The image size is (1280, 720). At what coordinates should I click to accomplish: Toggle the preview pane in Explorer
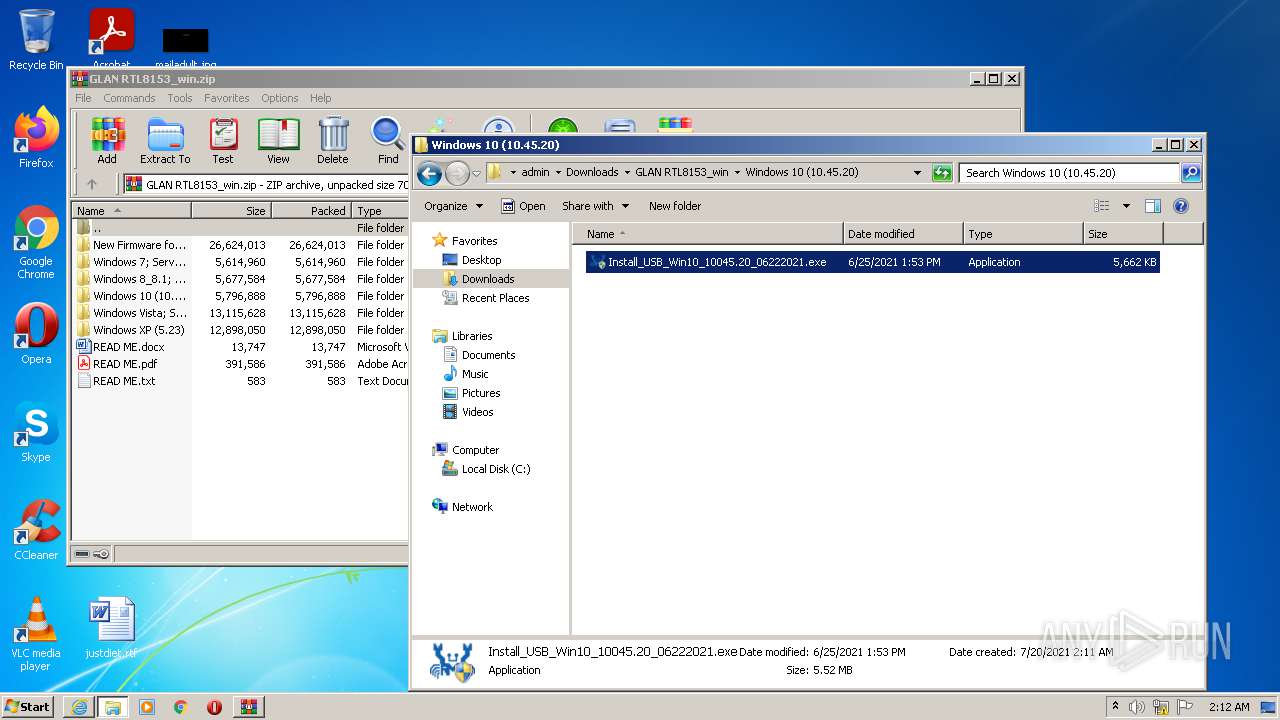pyautogui.click(x=1153, y=206)
